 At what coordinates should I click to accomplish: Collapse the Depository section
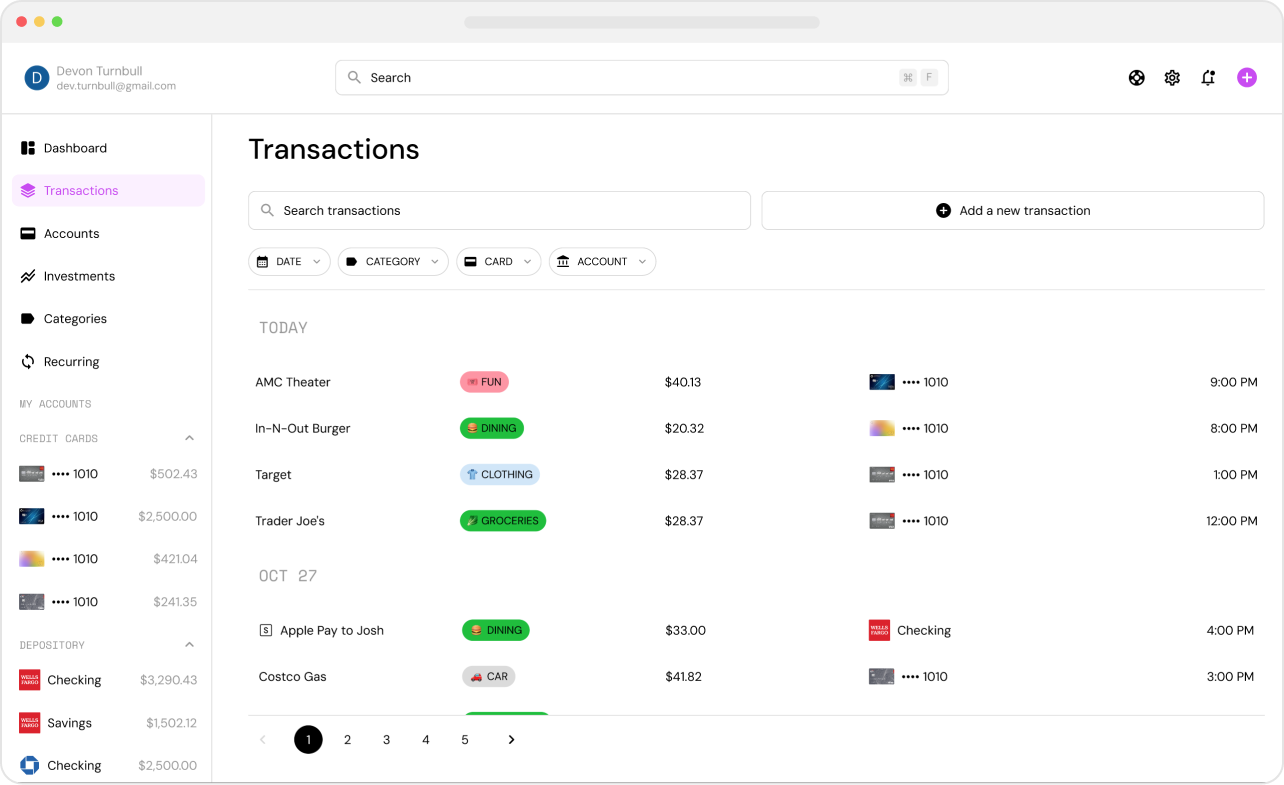190,645
